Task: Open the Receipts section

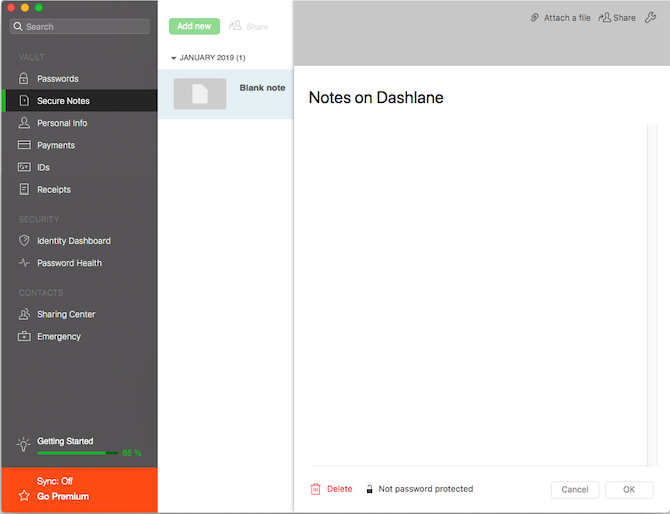Action: pyautogui.click(x=80, y=190)
